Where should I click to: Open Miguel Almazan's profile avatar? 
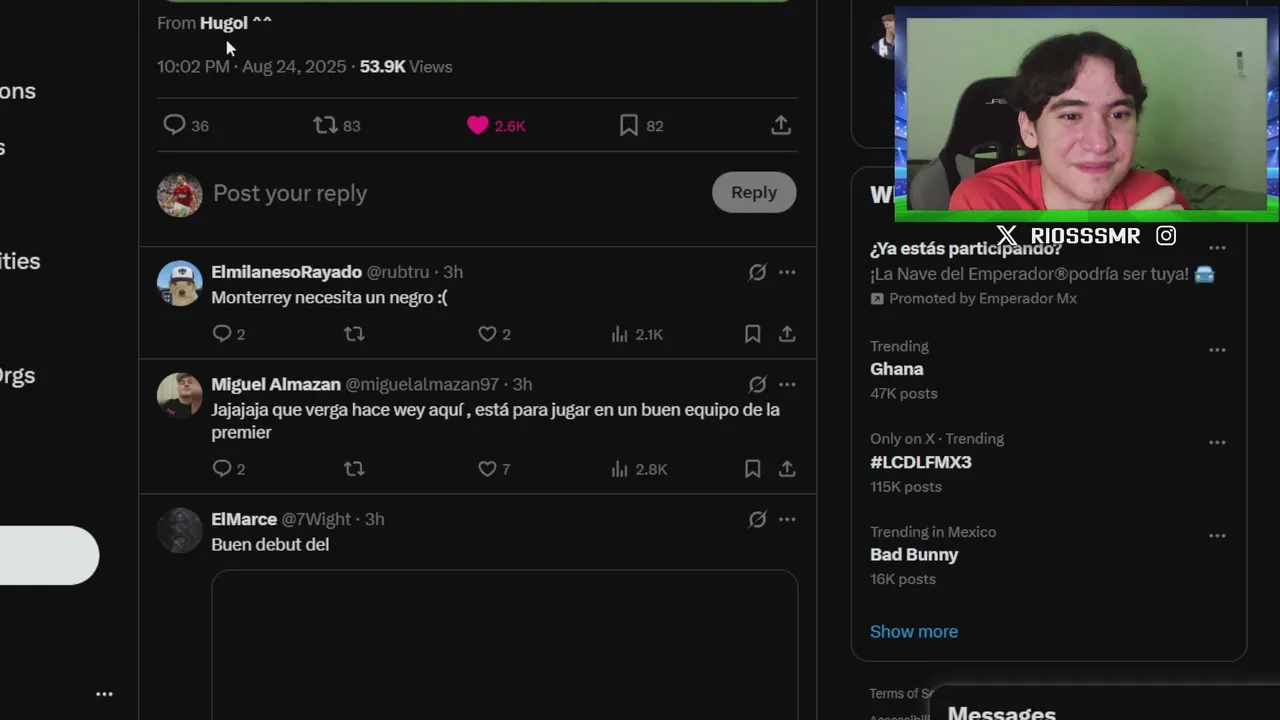pyautogui.click(x=180, y=396)
